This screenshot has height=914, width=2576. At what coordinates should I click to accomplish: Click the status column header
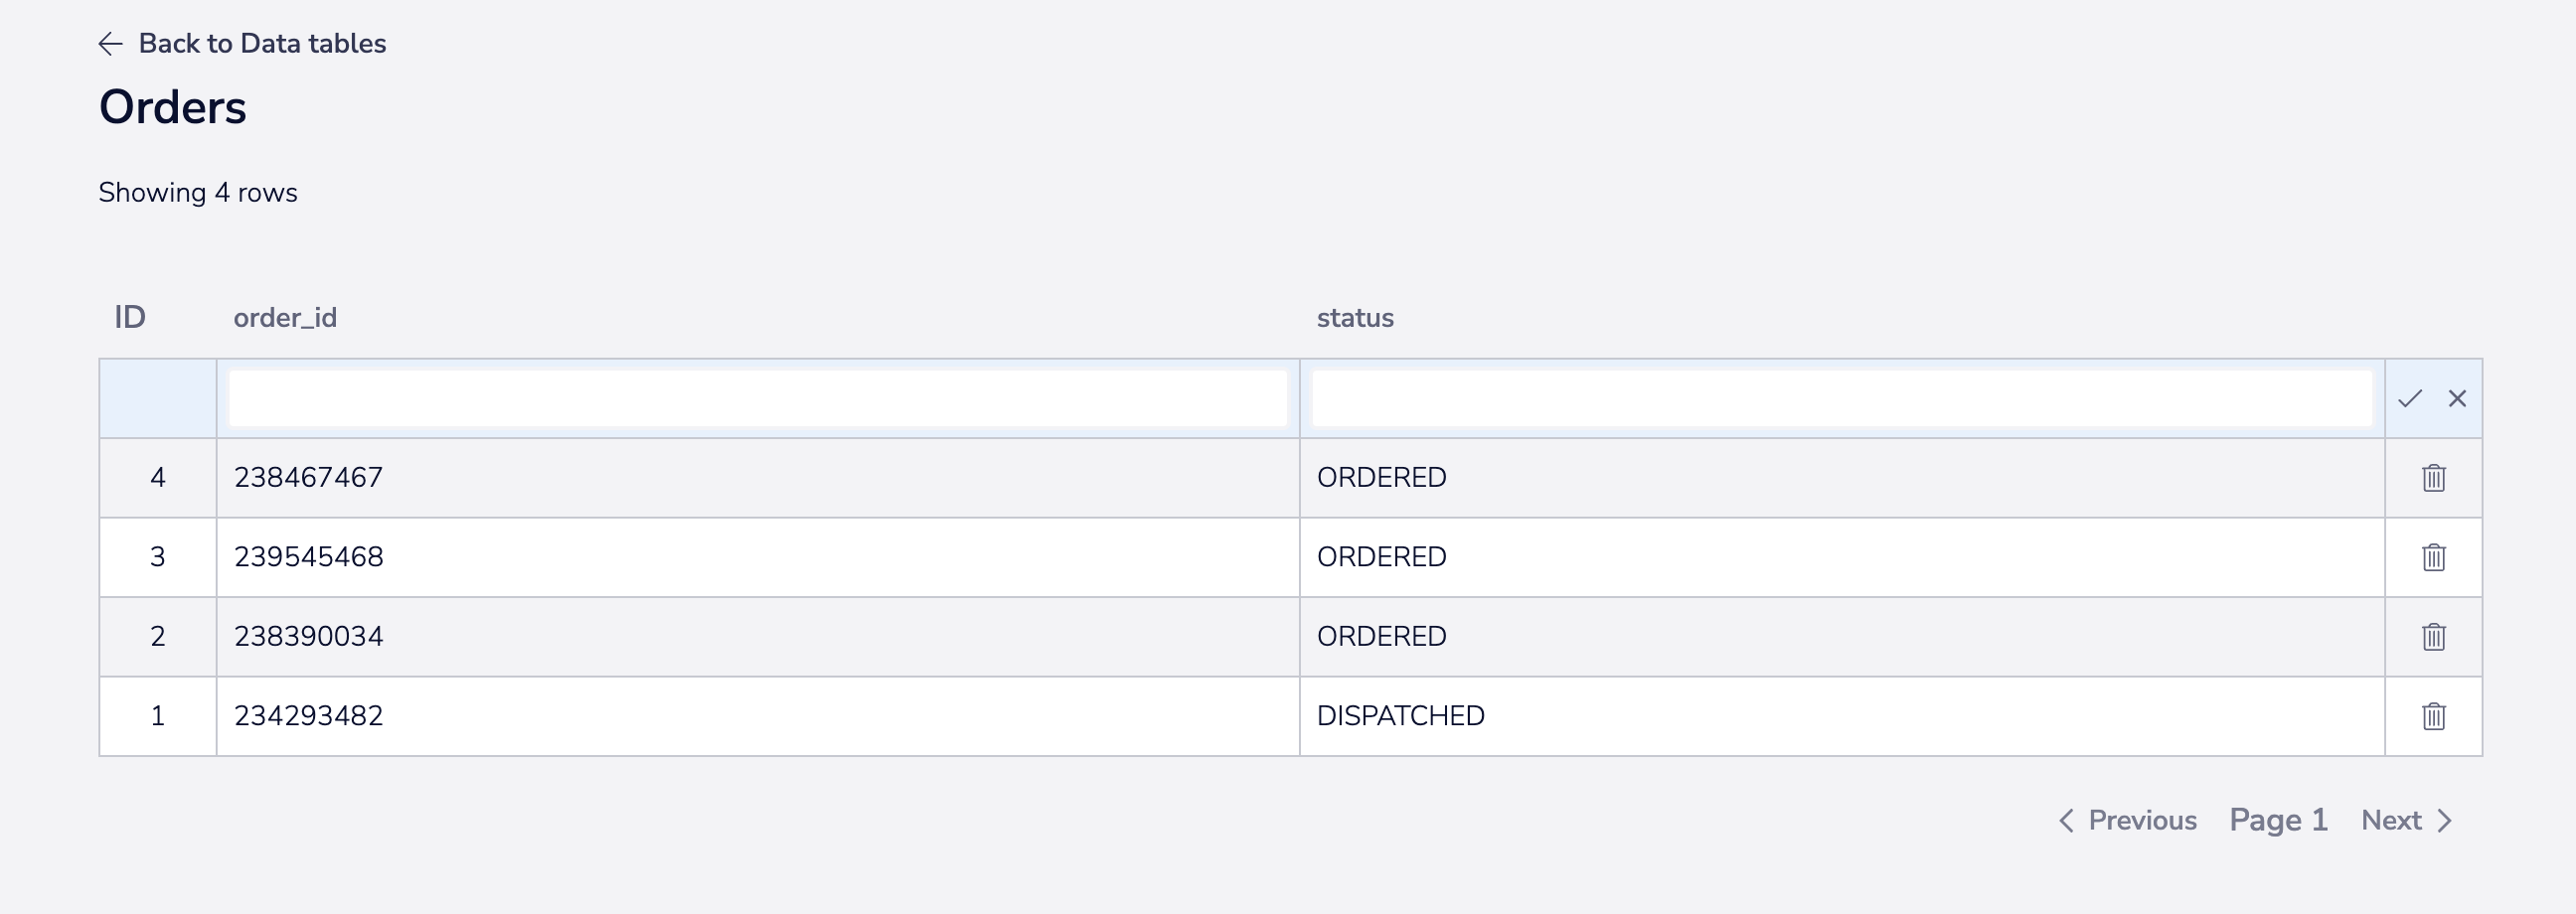pos(1355,317)
